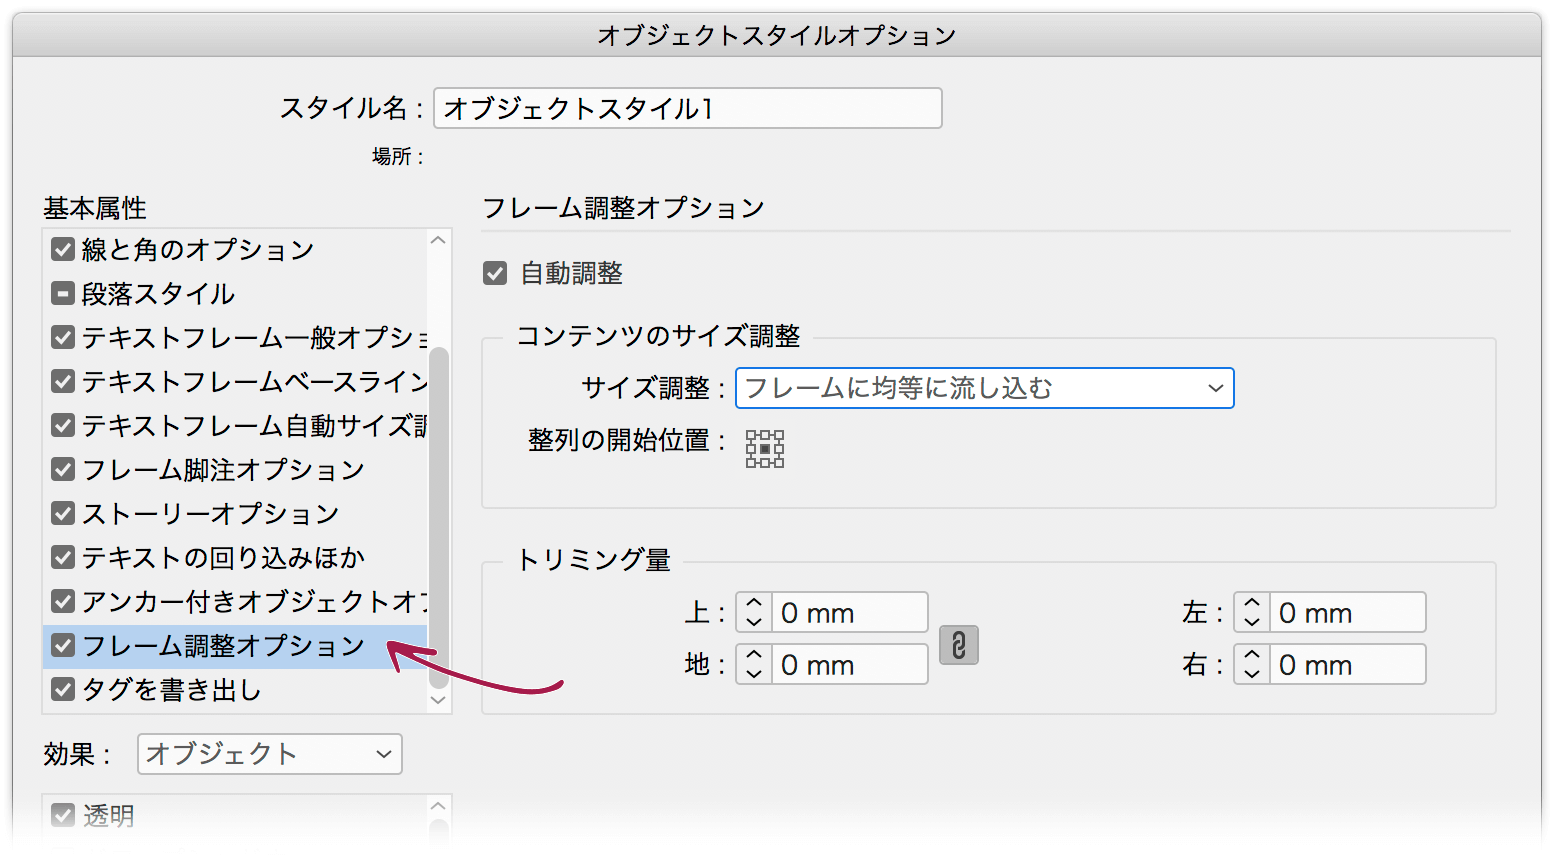Viewport: 1551px width, 855px height.
Task: Select the bottom-right reference point in the proxy
Action: 779,463
